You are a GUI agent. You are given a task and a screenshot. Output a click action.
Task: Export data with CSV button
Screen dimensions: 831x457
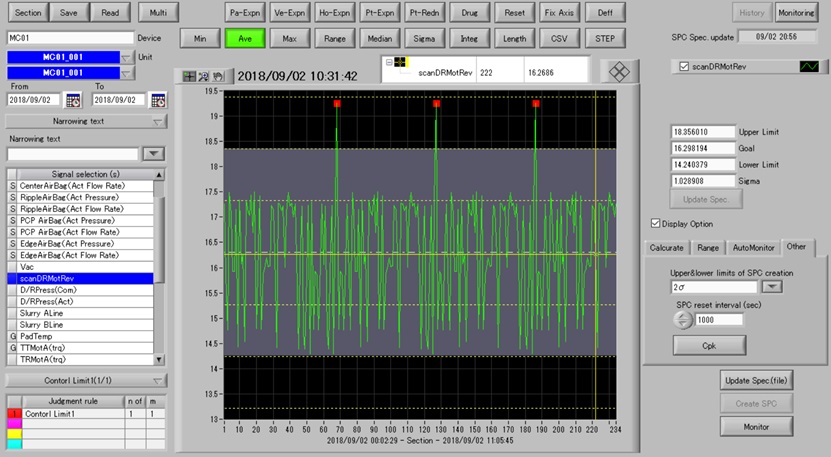(559, 39)
